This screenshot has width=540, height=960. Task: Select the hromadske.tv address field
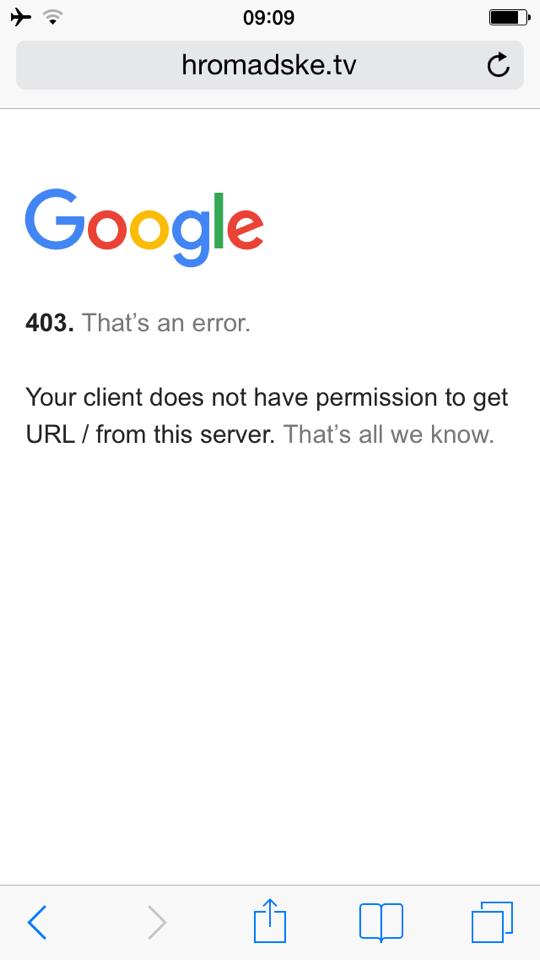269,65
